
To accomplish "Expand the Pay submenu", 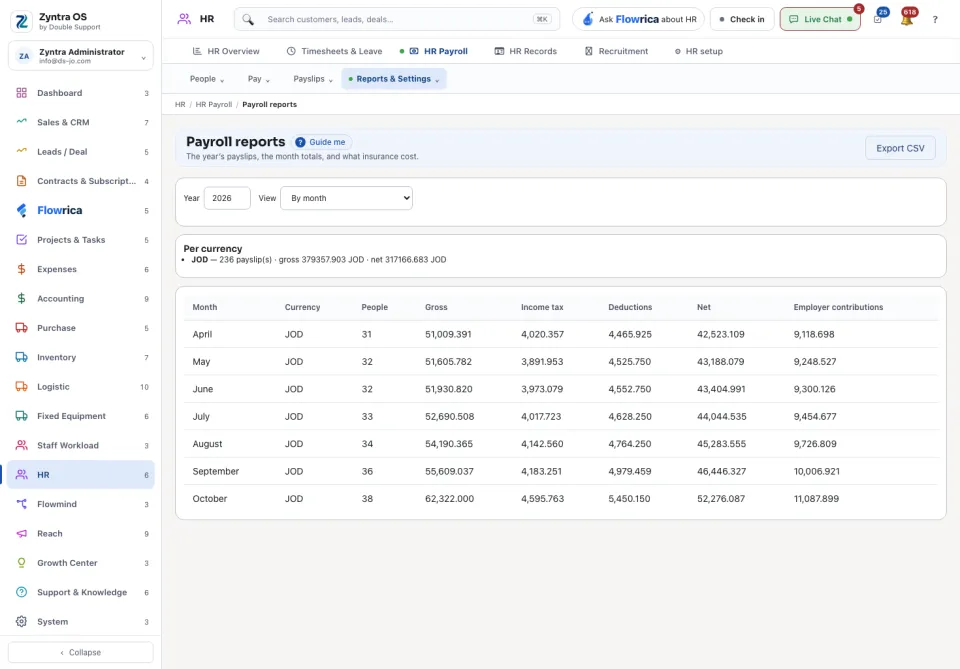I will 258,79.
